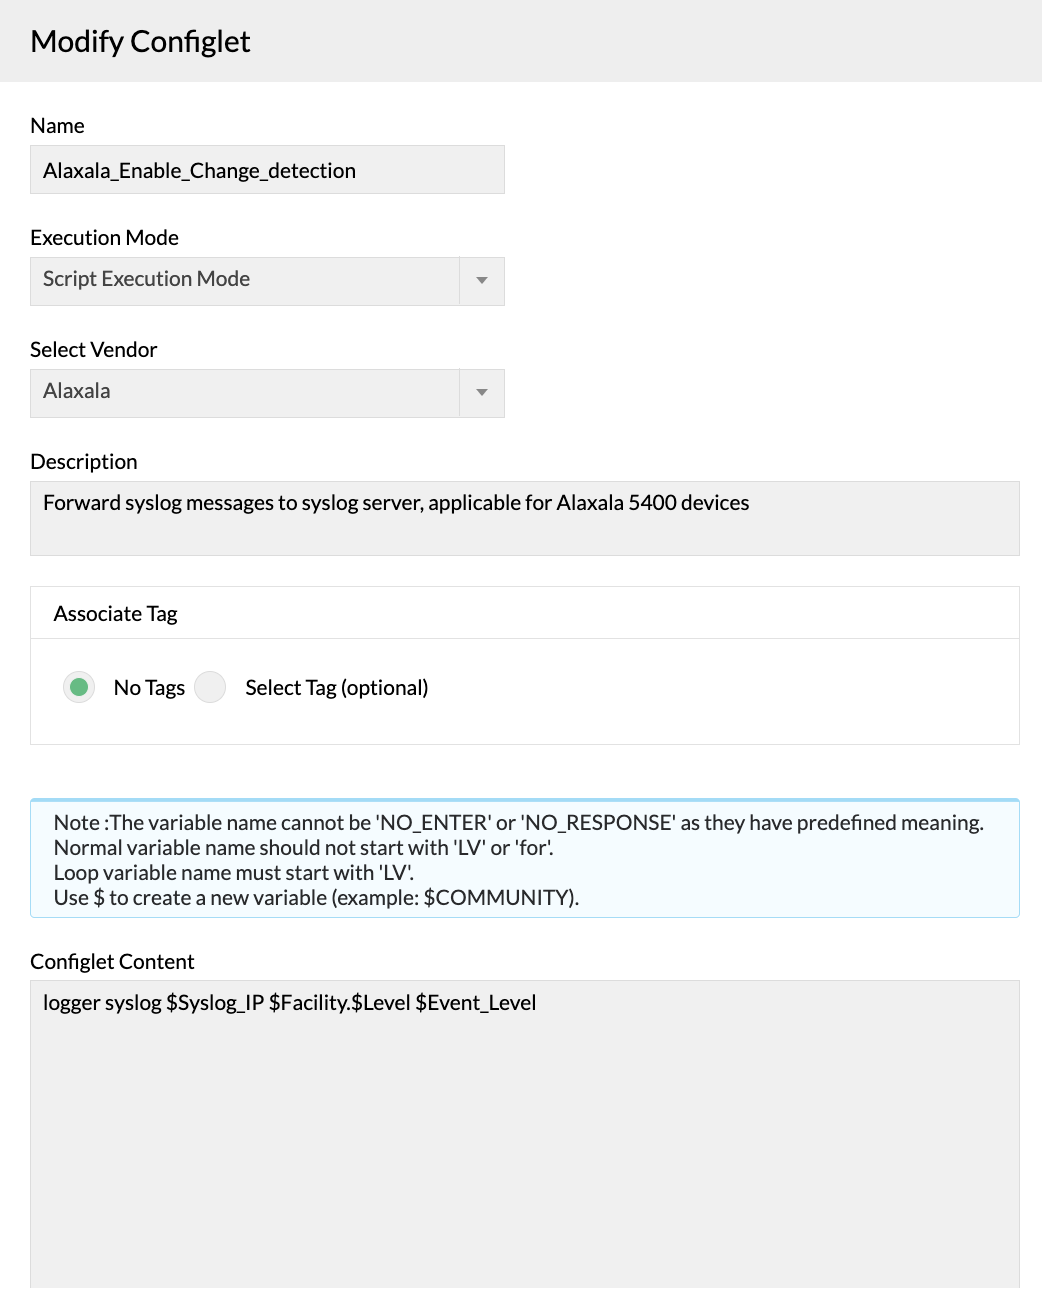This screenshot has height=1306, width=1042.
Task: Click the Alaxala vendor selection box
Action: pos(245,393)
